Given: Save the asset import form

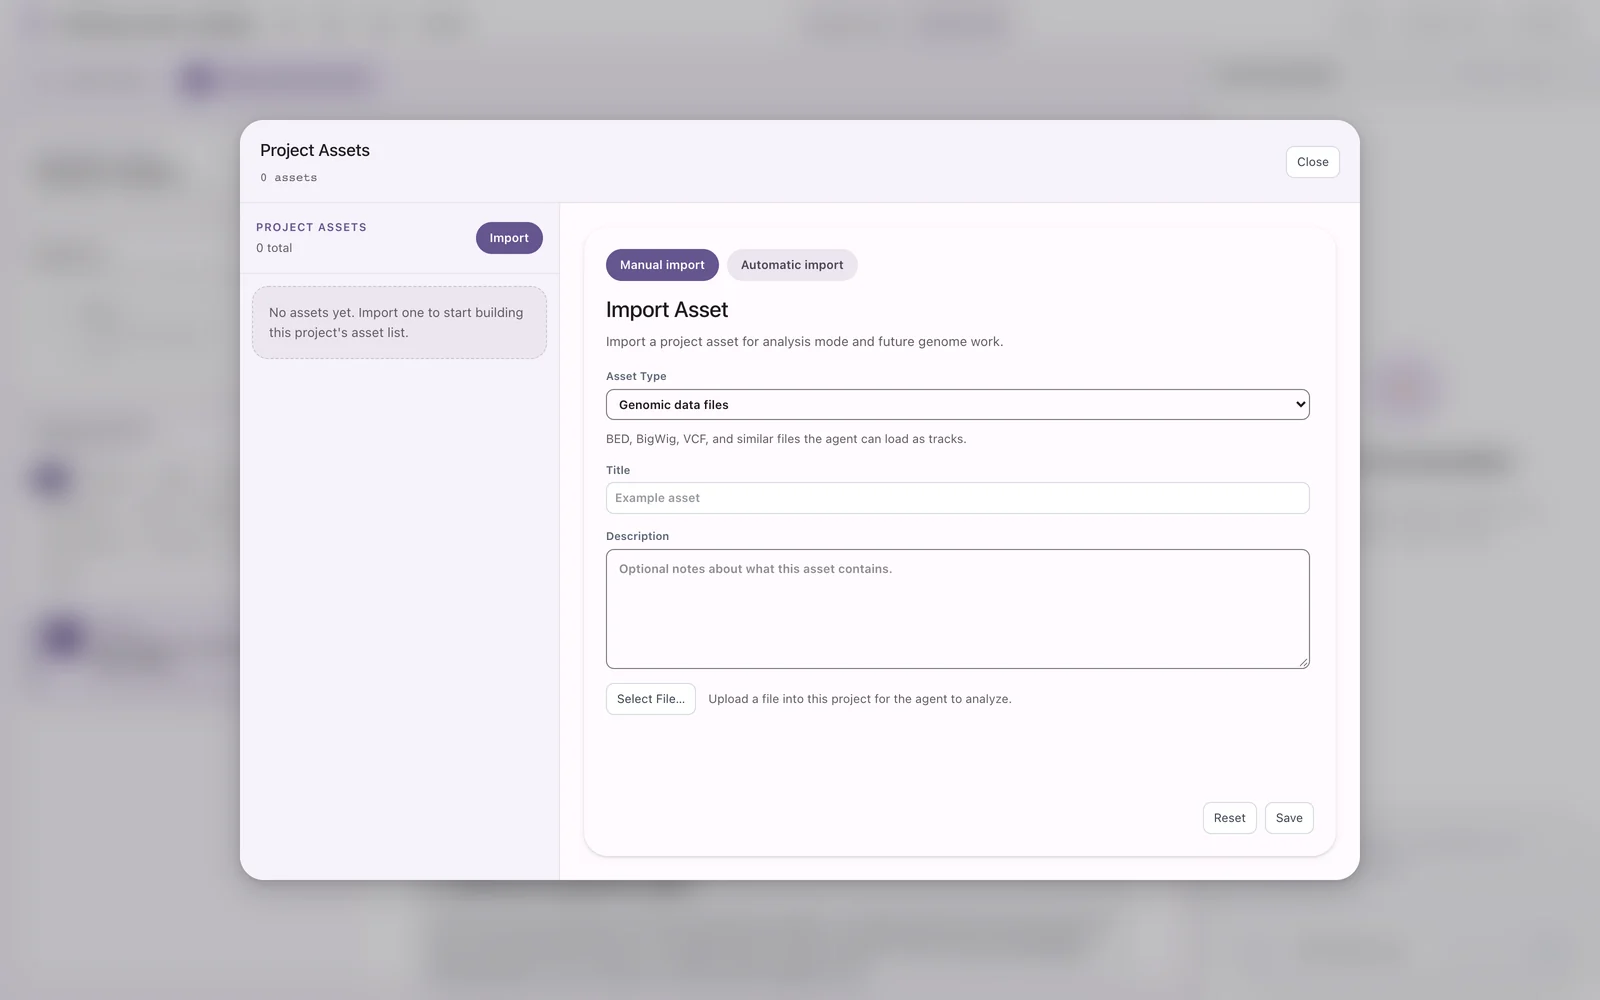Looking at the screenshot, I should (x=1289, y=818).
